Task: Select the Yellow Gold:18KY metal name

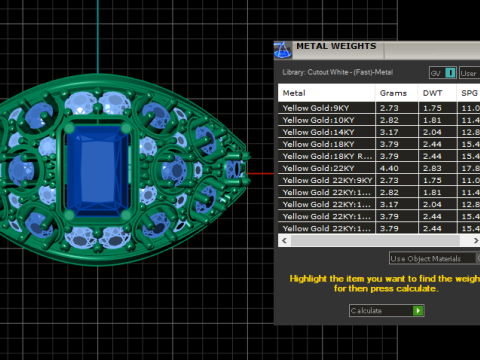Action: pyautogui.click(x=318, y=144)
